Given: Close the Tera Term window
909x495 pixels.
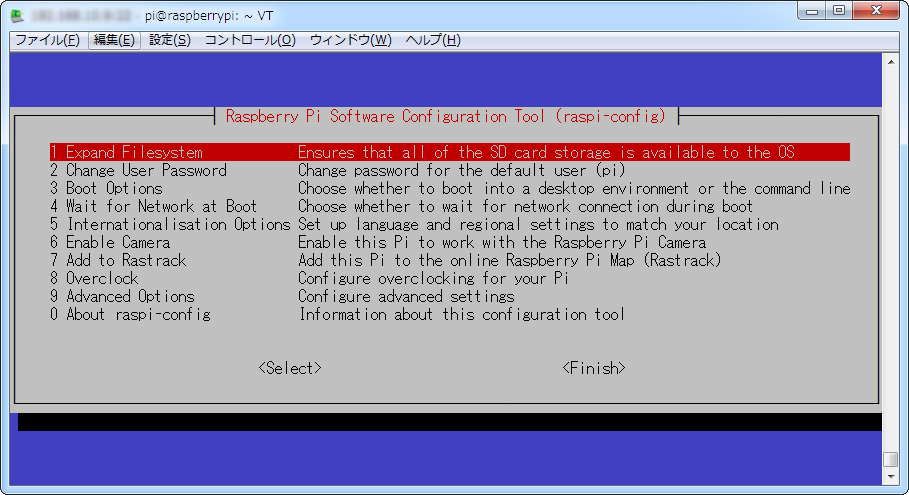Looking at the screenshot, I should 876,10.
